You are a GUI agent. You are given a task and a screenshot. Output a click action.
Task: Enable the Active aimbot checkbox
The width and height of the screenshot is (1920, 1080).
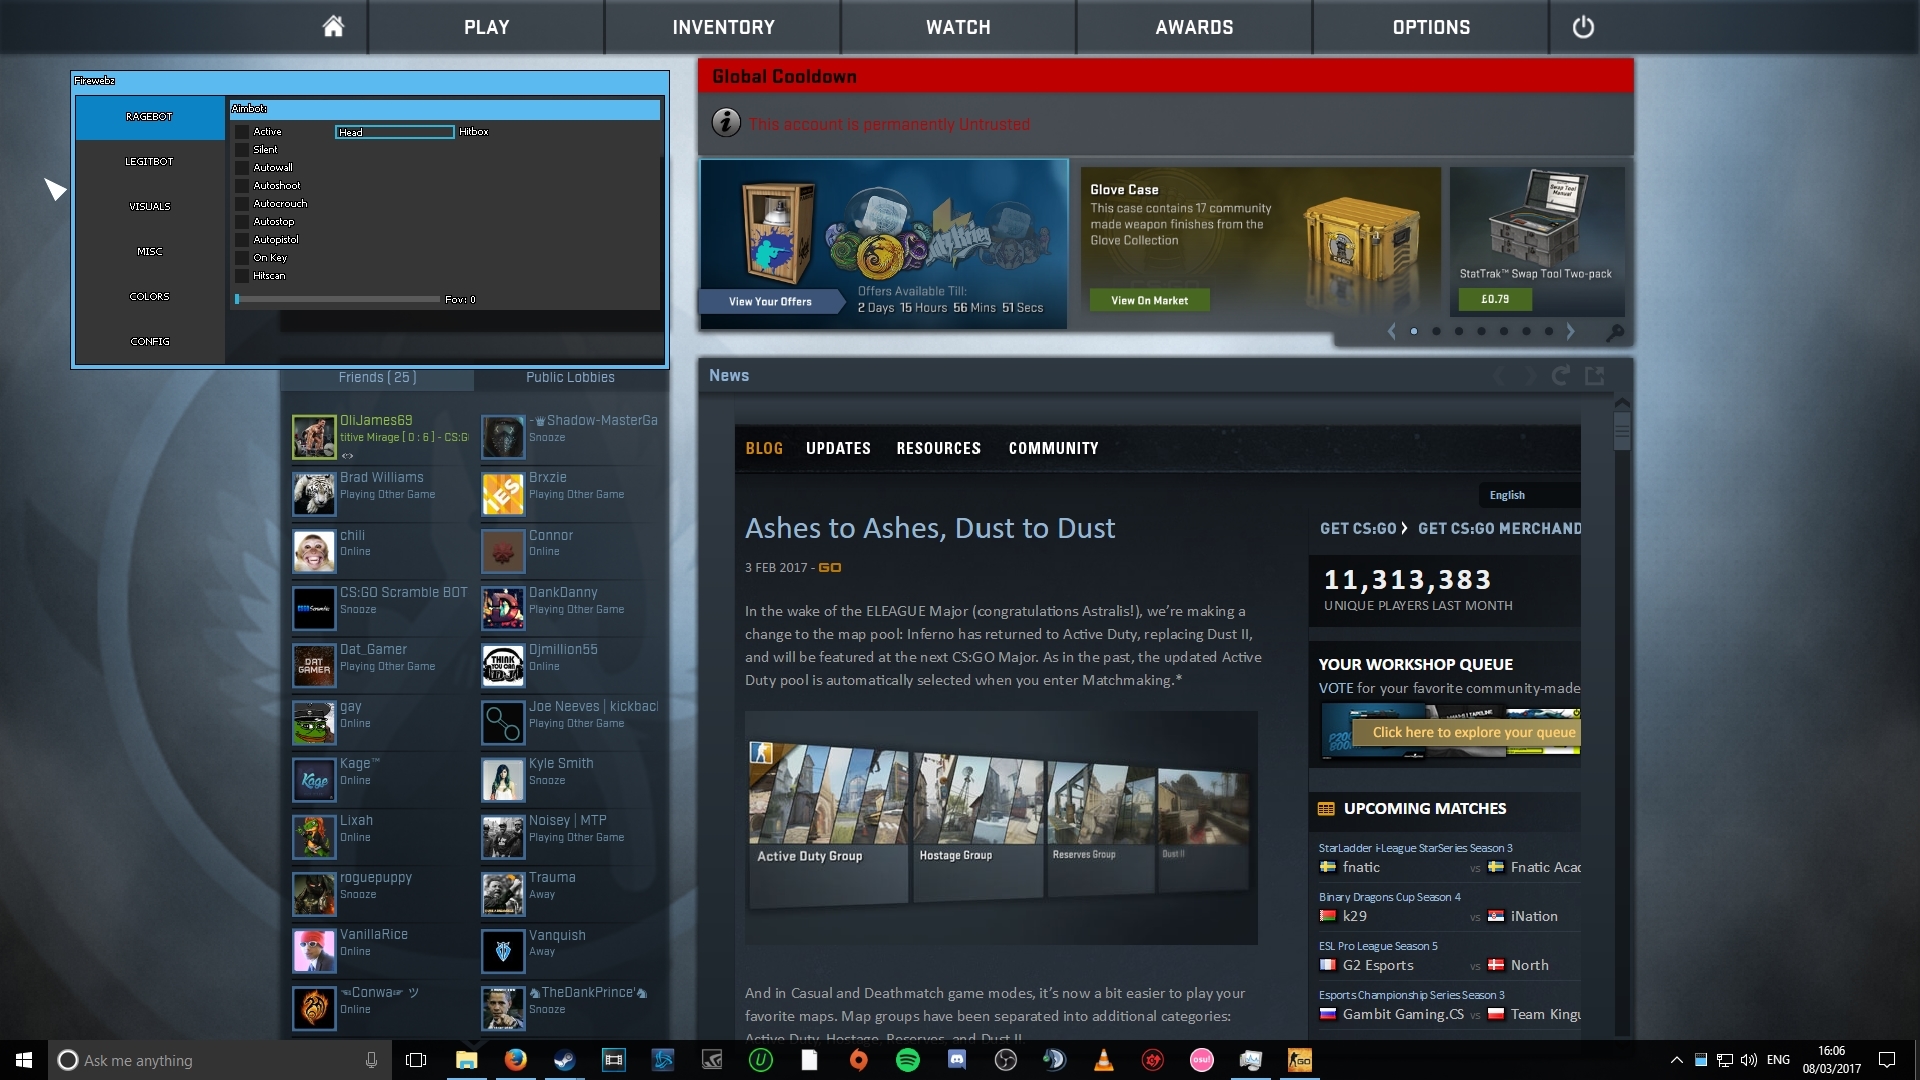click(242, 132)
